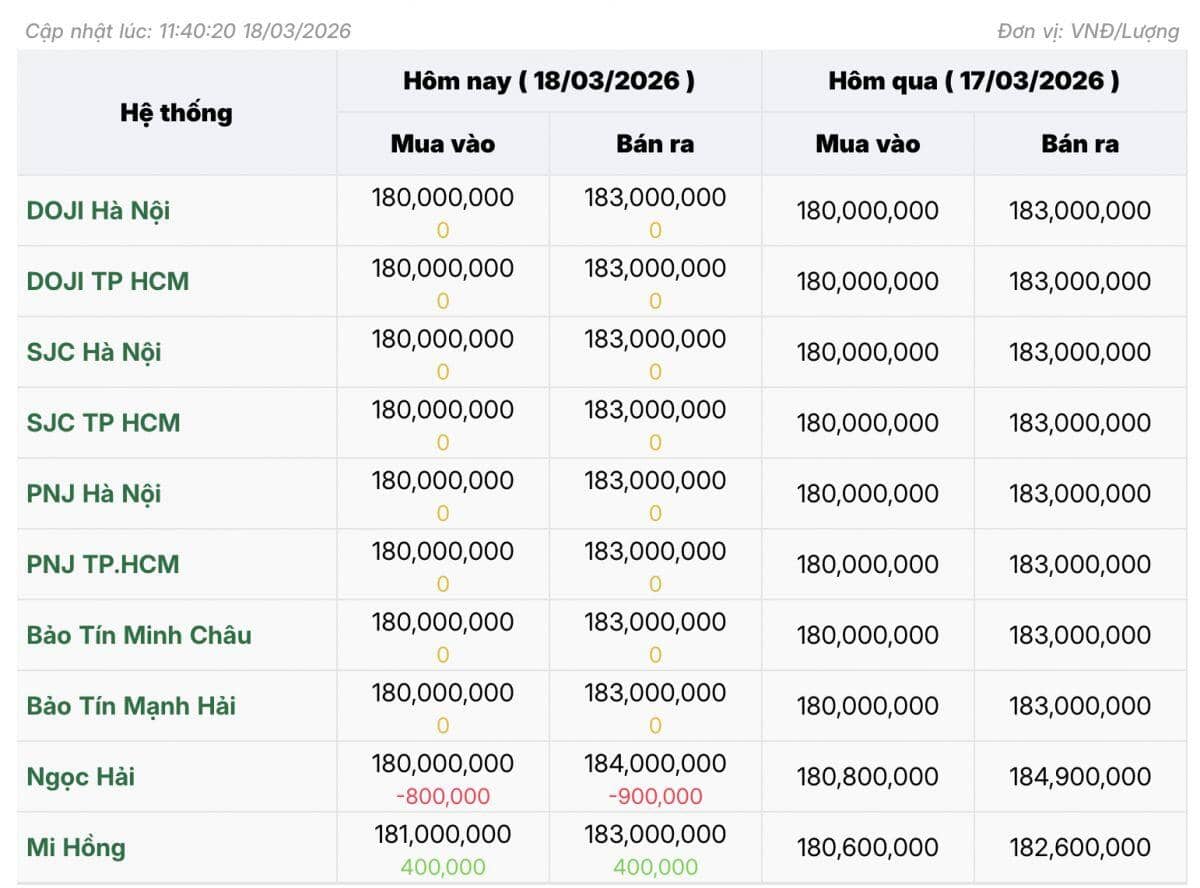Click yesterday's 184,900,000 Ngọc Hải sell price
This screenshot has width=1200, height=888.
pyautogui.click(x=1079, y=777)
